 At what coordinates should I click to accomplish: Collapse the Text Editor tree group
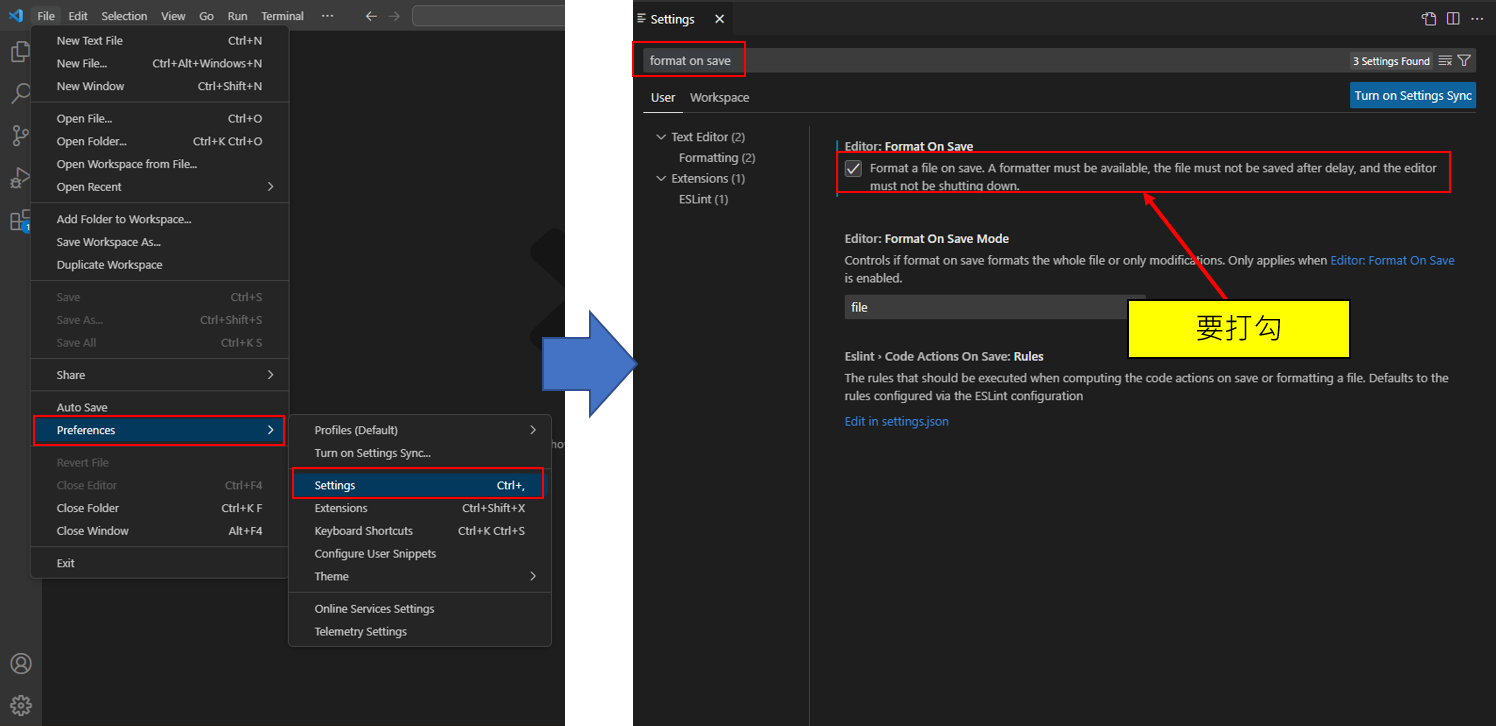tap(661, 137)
